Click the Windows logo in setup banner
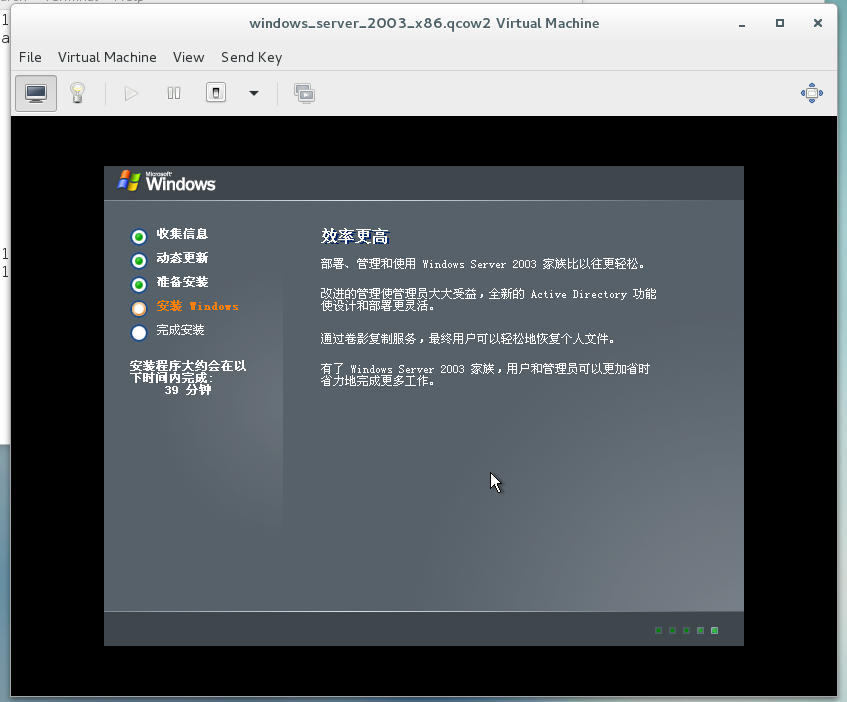This screenshot has width=847, height=702. tap(167, 181)
